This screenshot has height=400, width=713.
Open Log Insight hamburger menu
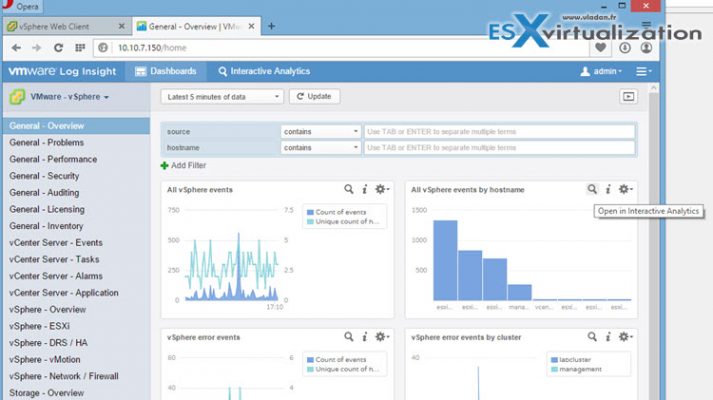pos(643,71)
